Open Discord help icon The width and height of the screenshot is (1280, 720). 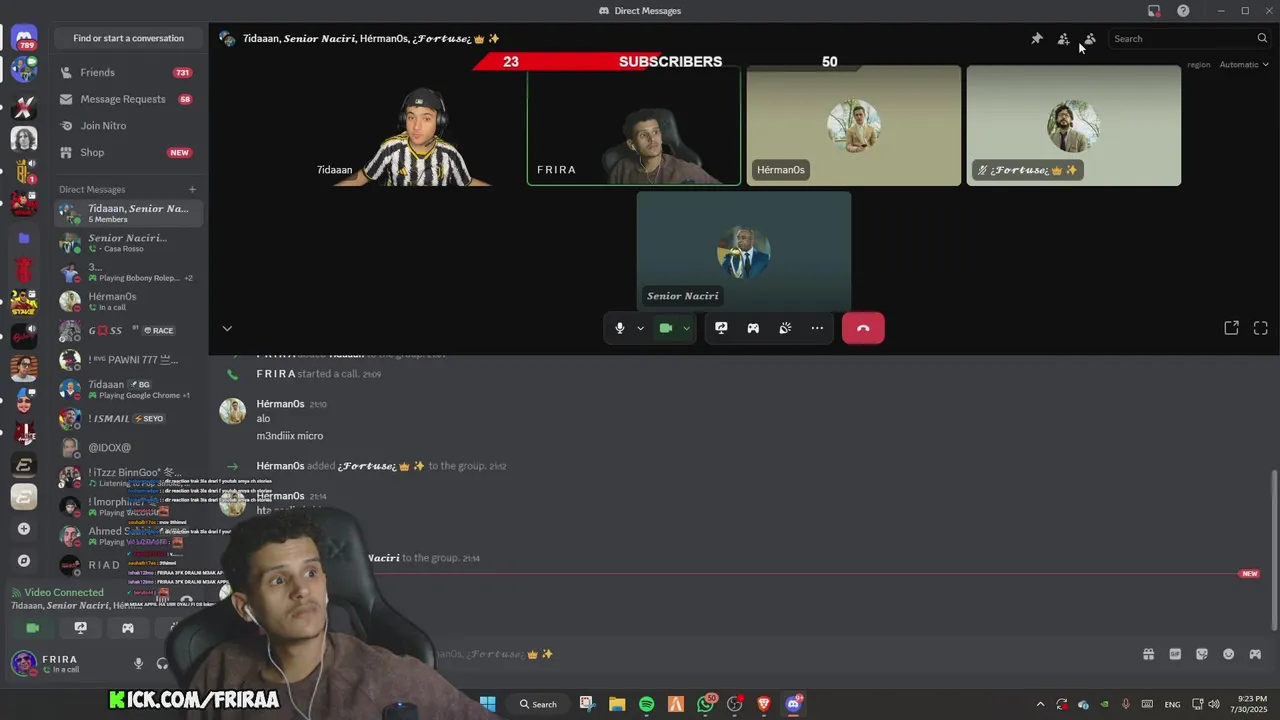point(1183,11)
